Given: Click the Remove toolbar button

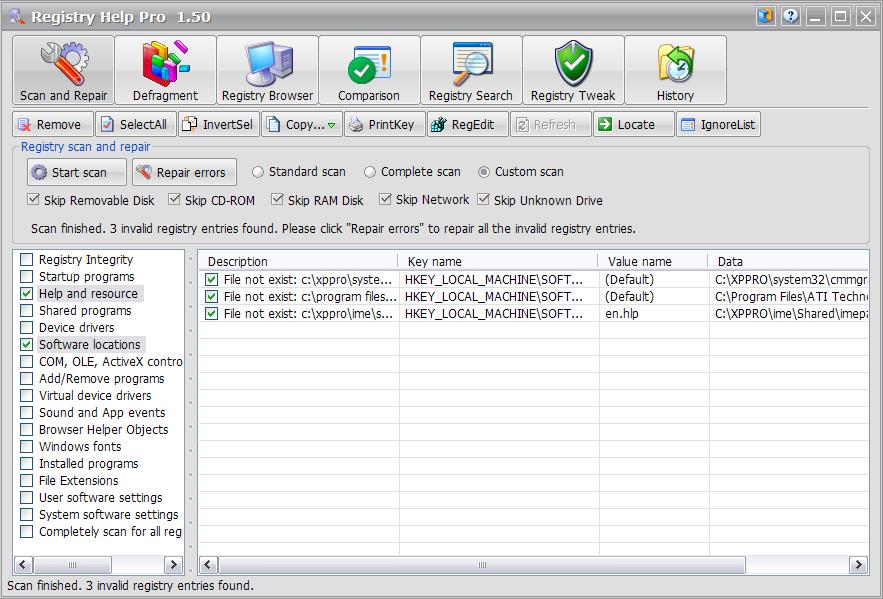Looking at the screenshot, I should pyautogui.click(x=53, y=124).
